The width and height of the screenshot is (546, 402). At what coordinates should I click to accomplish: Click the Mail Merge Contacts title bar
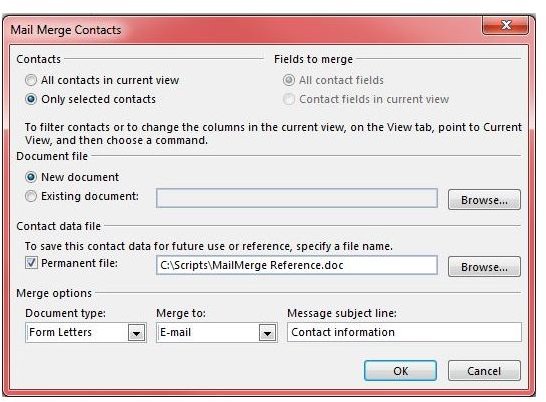tap(244, 30)
